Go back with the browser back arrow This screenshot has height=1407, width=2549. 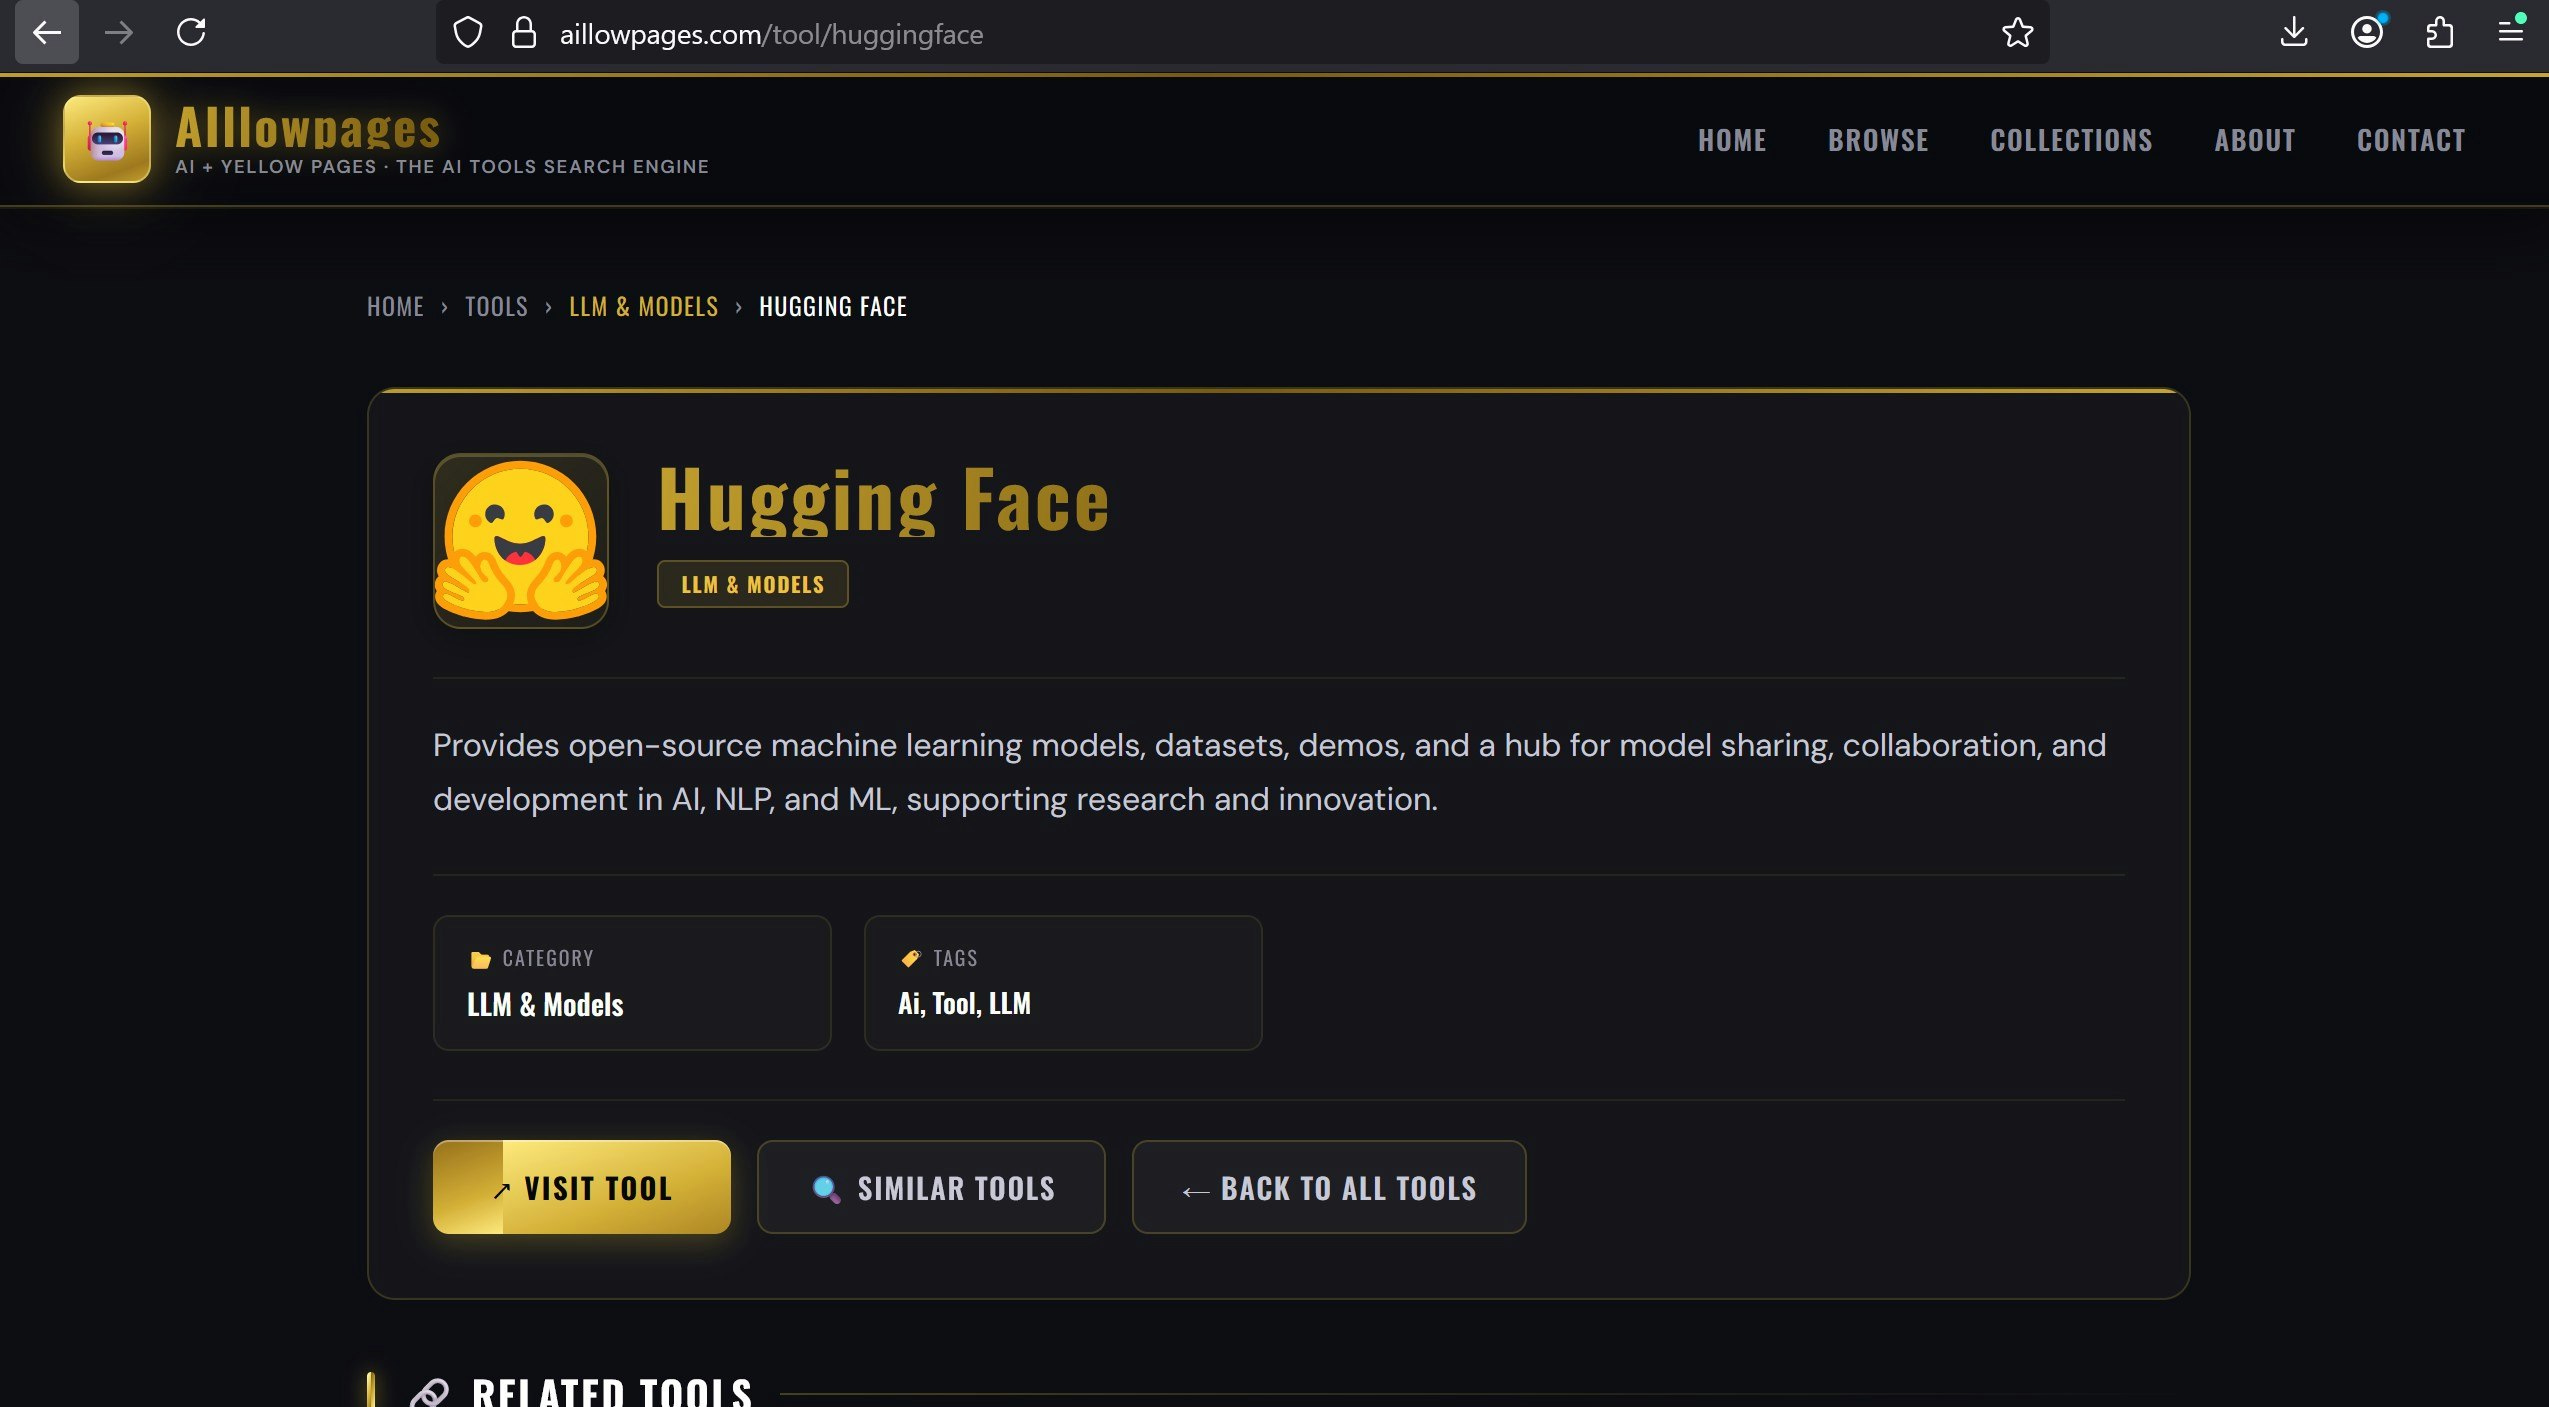47,33
